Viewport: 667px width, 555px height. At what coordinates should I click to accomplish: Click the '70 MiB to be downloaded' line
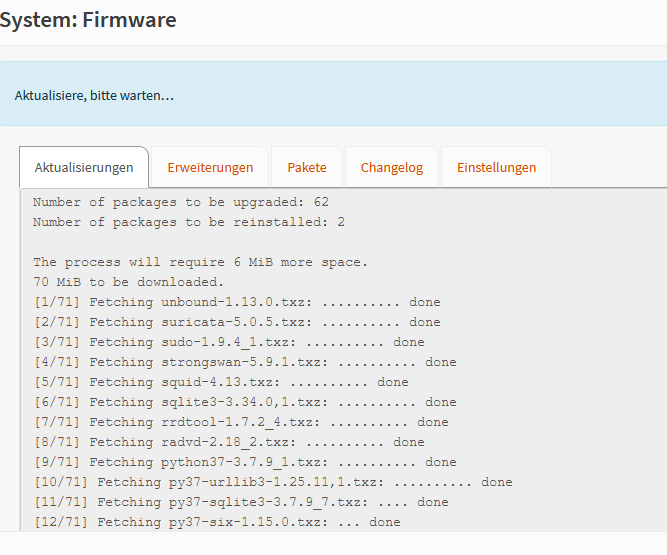click(128, 282)
